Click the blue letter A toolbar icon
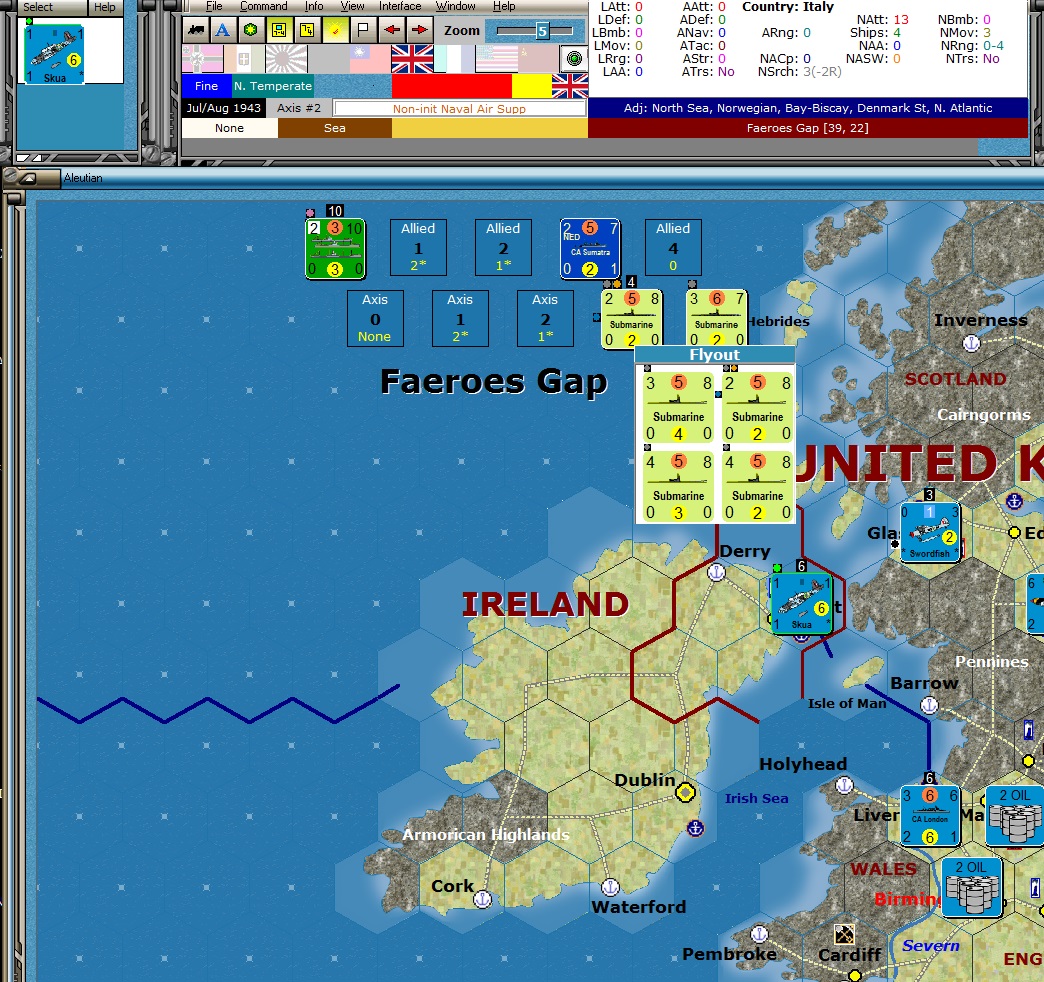Viewport: 1044px width, 982px height. [223, 31]
